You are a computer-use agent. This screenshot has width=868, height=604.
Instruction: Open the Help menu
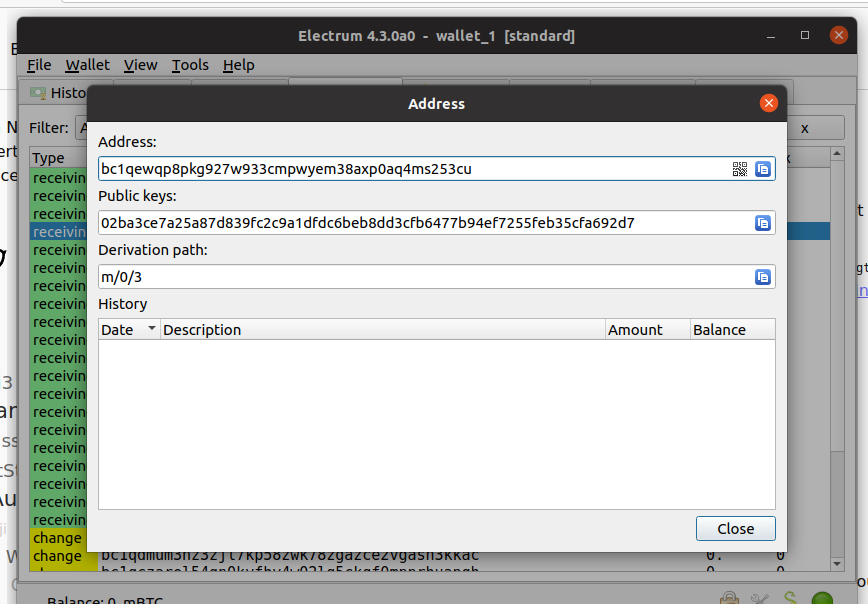(239, 65)
